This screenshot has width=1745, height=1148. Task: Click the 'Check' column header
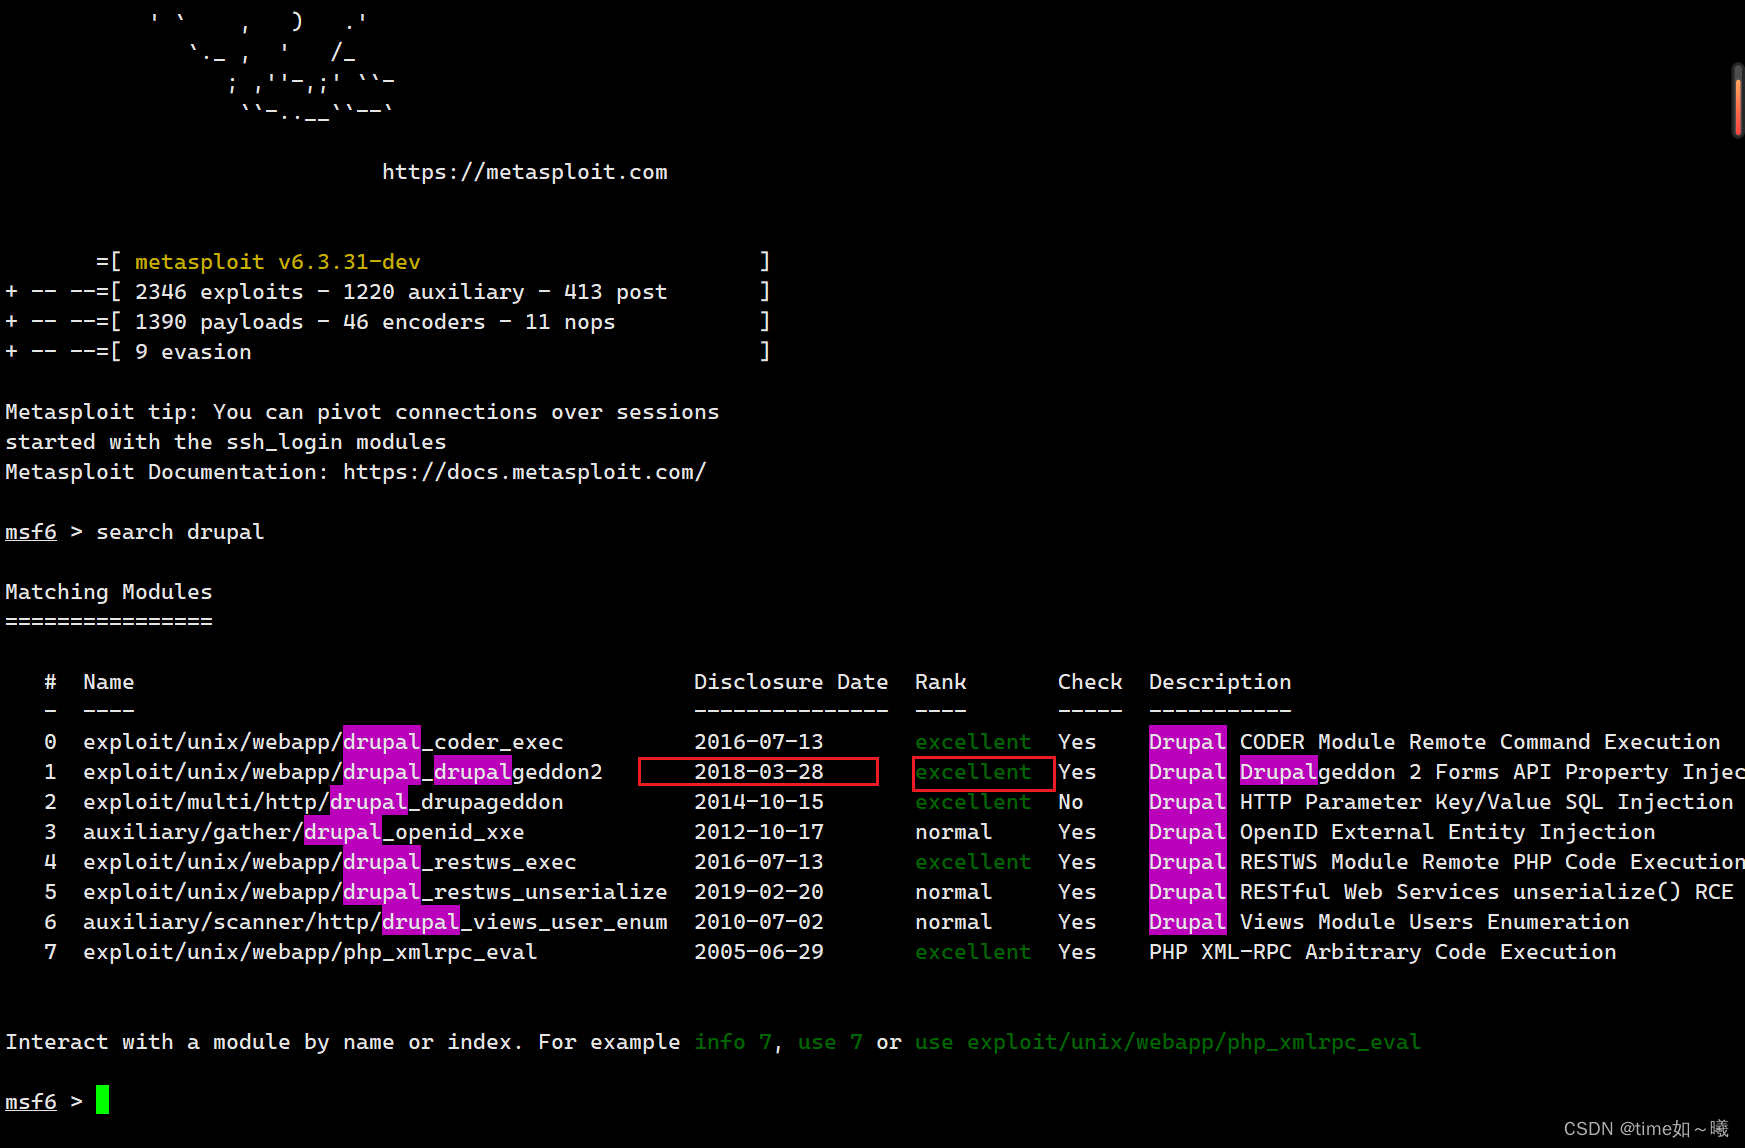1090,682
